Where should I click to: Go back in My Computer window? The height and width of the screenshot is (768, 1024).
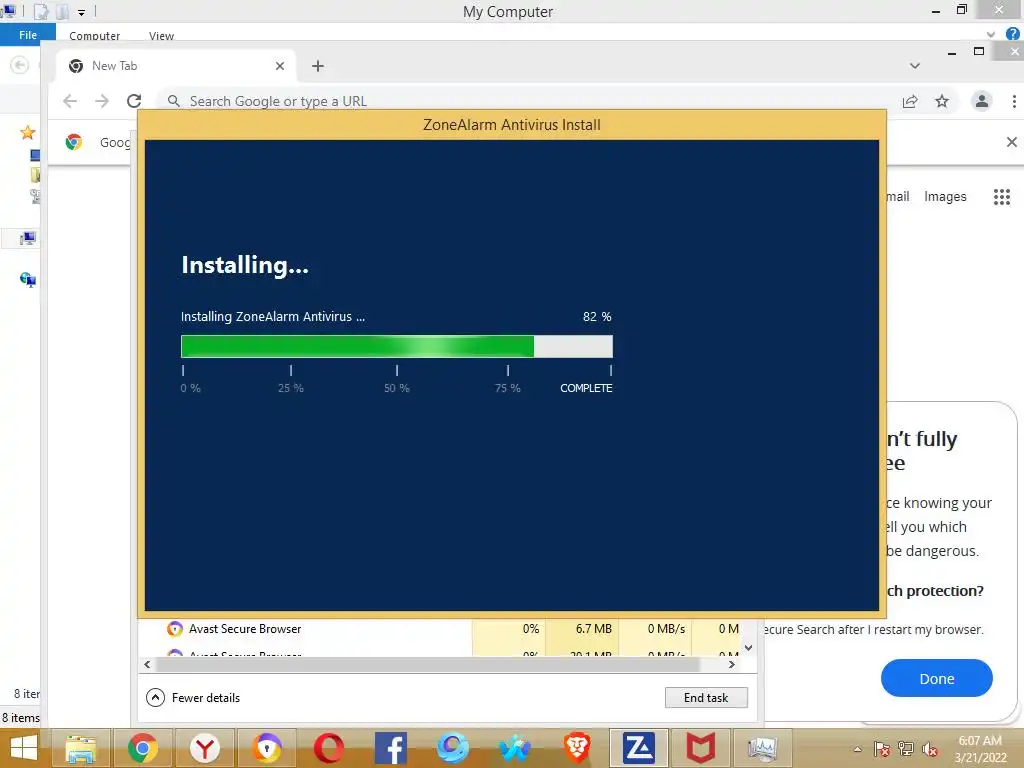pyautogui.click(x=20, y=65)
